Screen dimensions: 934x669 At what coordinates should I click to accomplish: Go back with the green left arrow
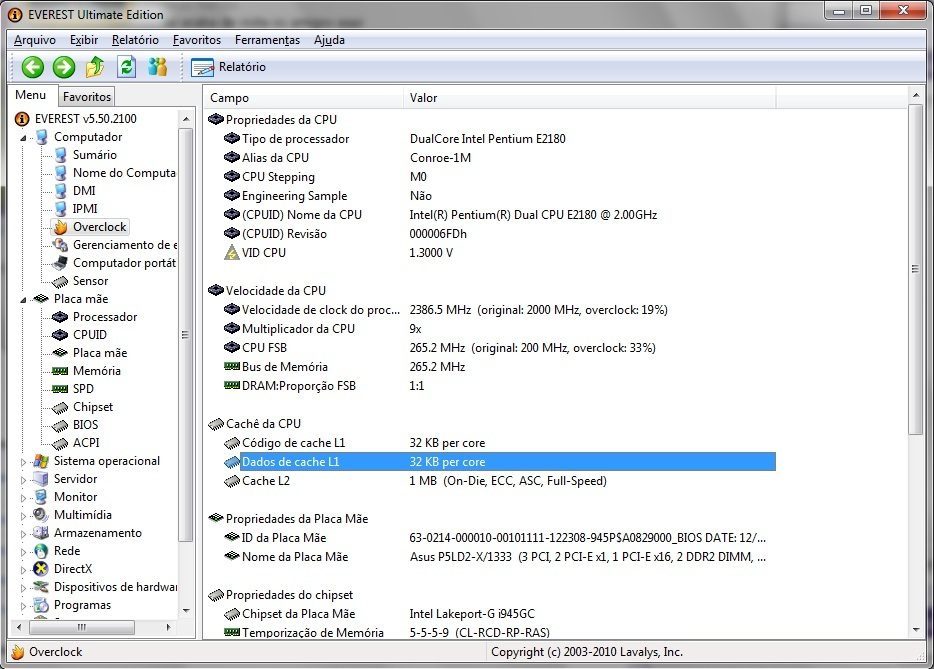point(33,67)
